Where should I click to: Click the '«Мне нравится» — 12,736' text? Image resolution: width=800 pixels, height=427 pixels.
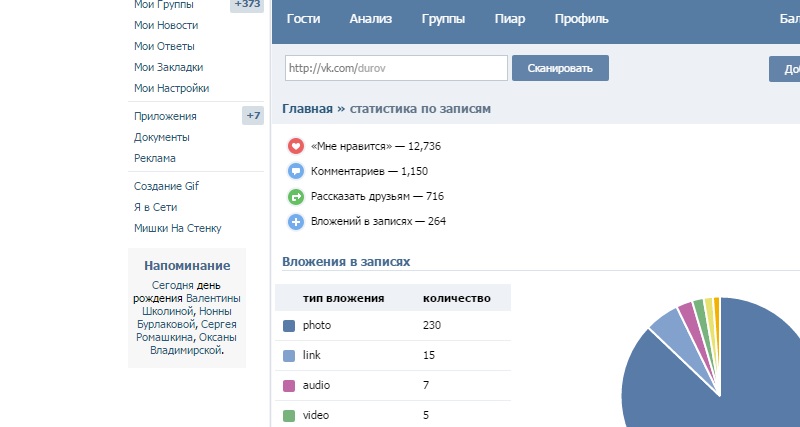pos(376,146)
